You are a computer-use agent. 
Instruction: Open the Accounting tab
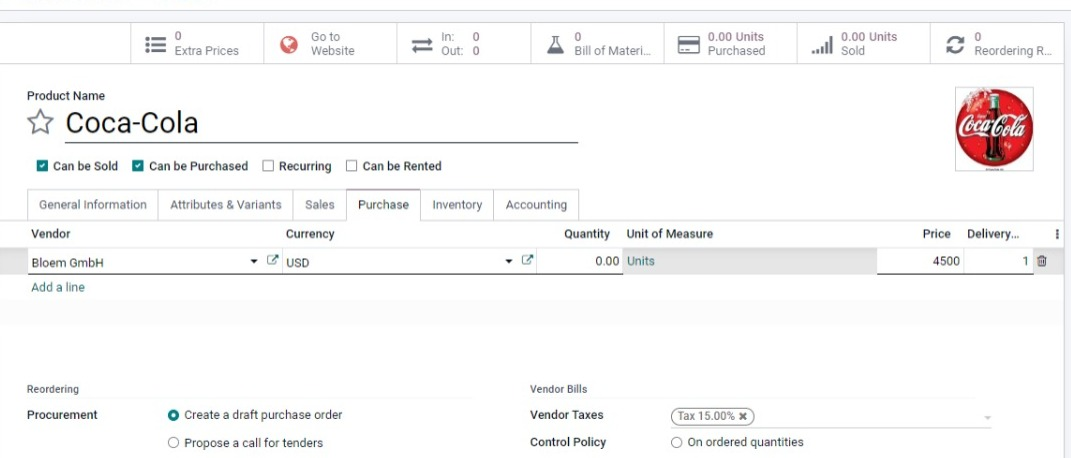tap(536, 205)
